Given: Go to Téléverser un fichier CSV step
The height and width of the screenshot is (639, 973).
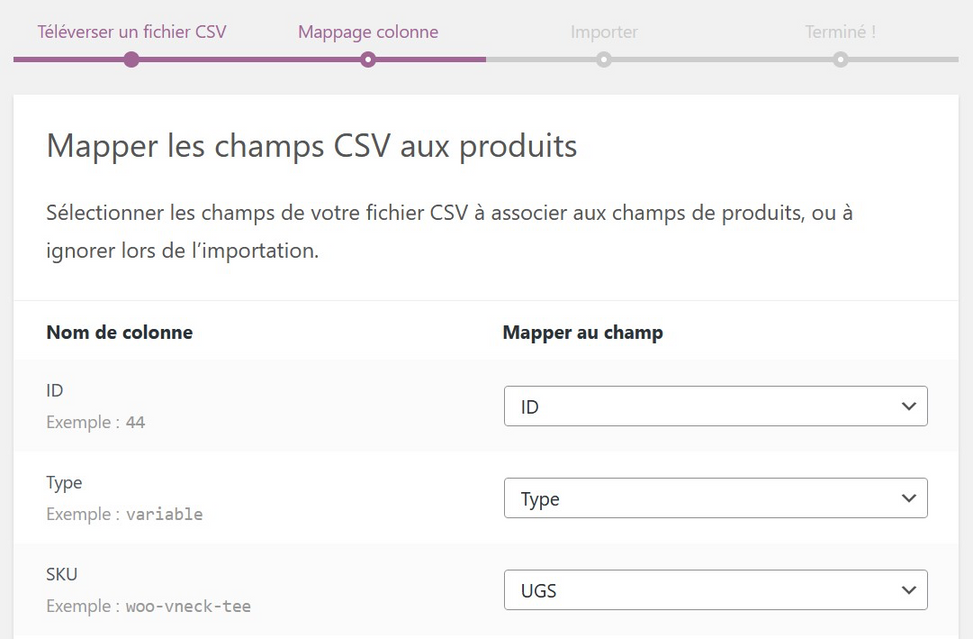Looking at the screenshot, I should tap(132, 32).
